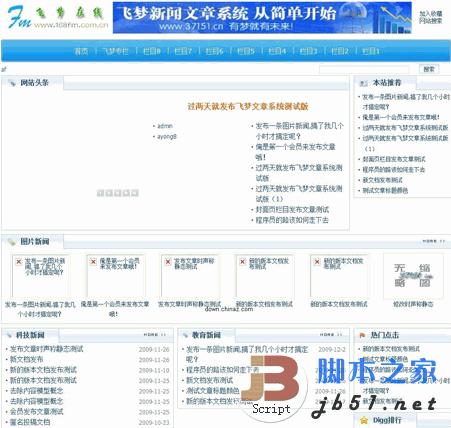Click the Fm 飞梦在线 site logo
This screenshot has width=451, height=428.
coord(57,17)
